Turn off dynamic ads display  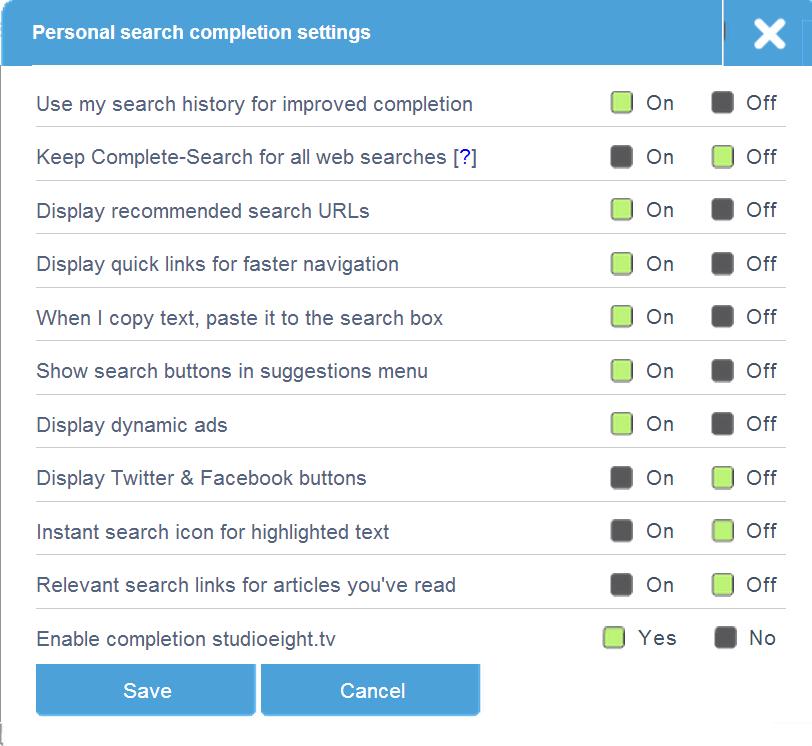(723, 424)
